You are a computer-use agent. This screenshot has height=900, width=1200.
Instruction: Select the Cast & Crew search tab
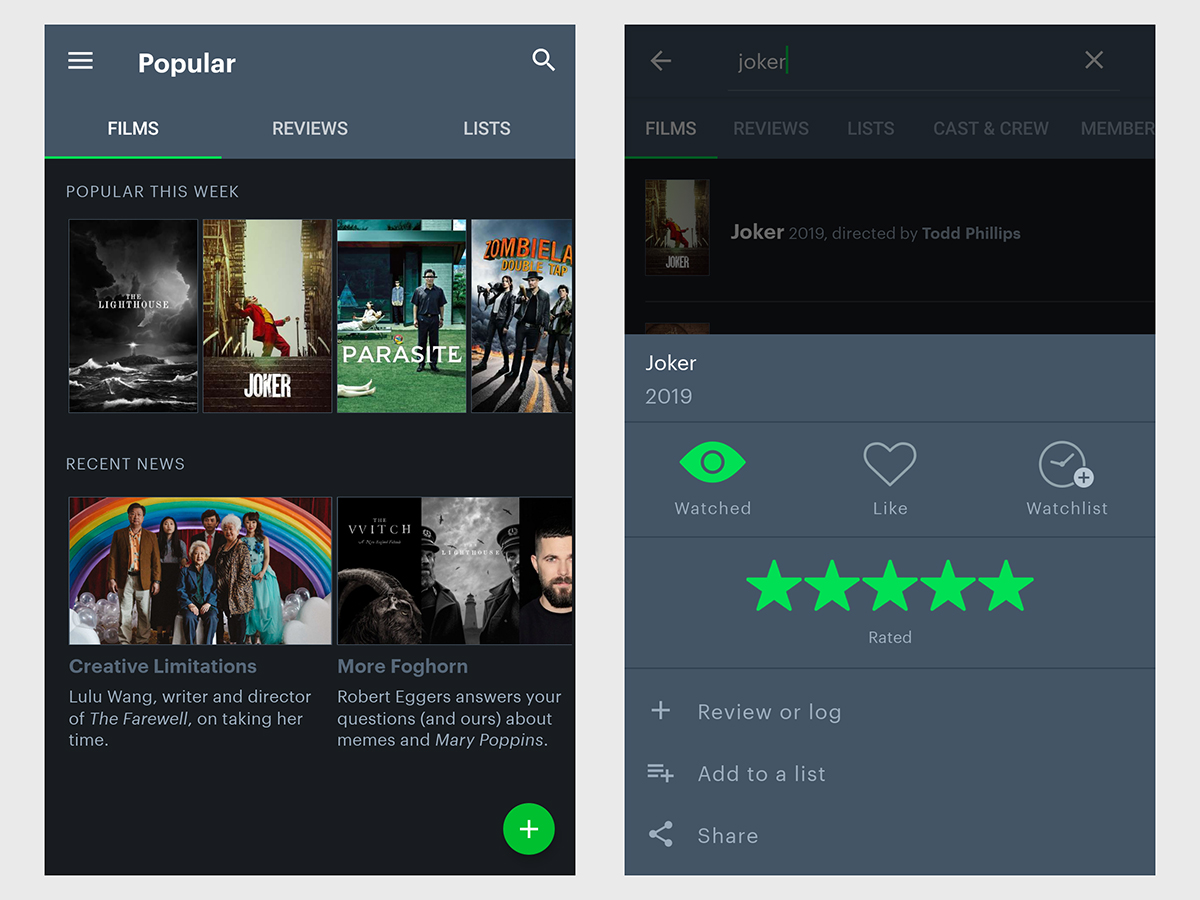(990, 129)
